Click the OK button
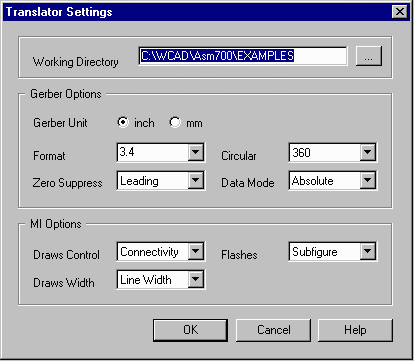The image size is (414, 361). point(190,330)
